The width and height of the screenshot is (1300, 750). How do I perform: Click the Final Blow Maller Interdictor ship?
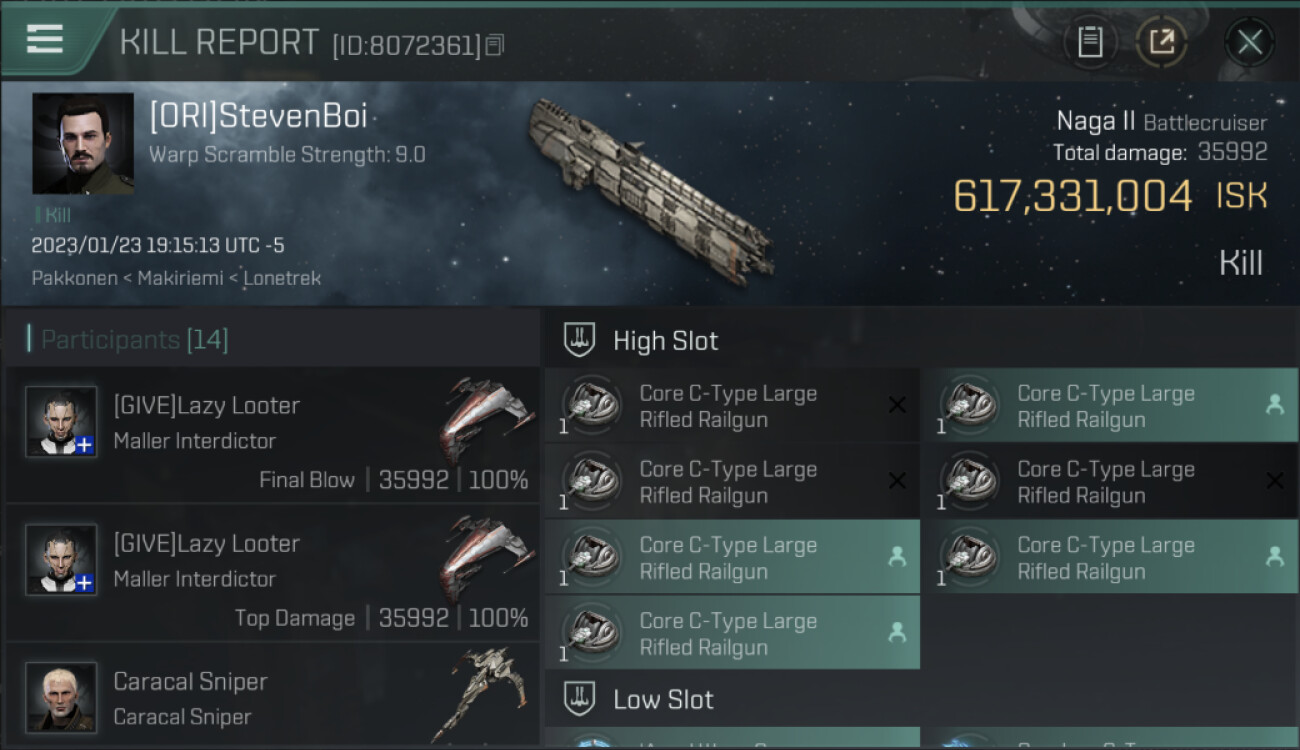[487, 420]
